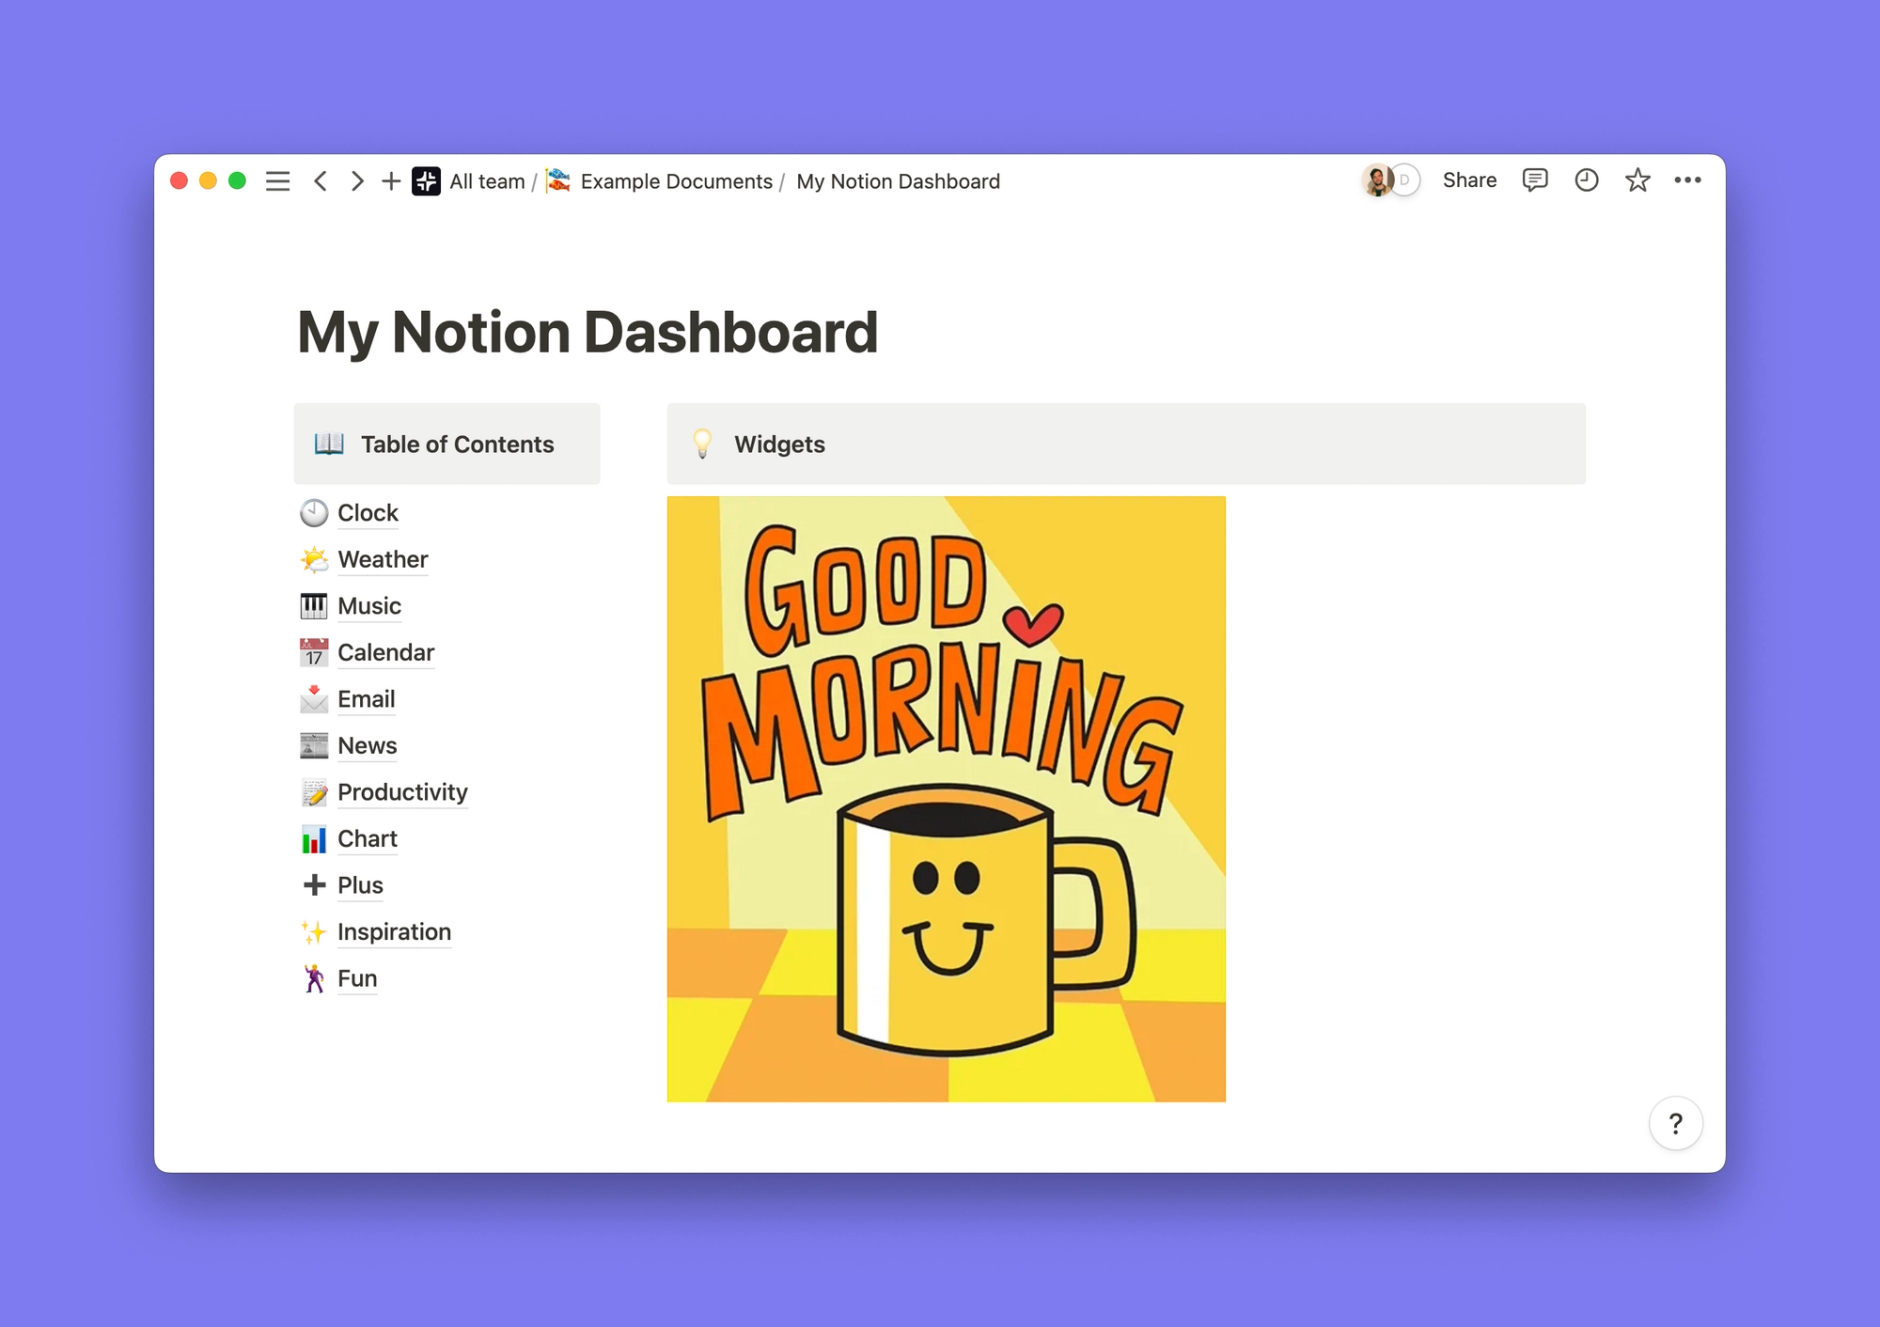The height and width of the screenshot is (1327, 1880).
Task: Open the Inspiration link
Action: point(394,932)
